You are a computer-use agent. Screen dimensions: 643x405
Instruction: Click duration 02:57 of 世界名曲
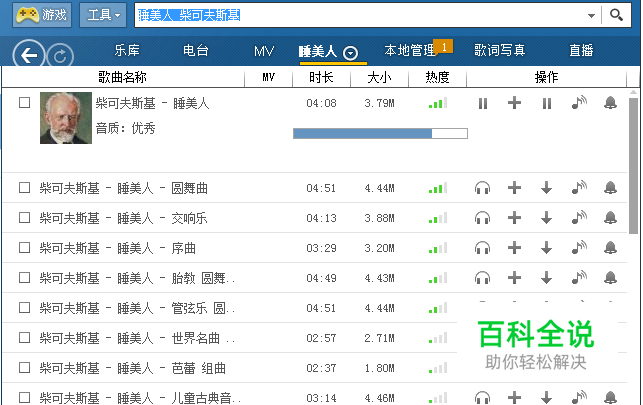[x=321, y=338]
